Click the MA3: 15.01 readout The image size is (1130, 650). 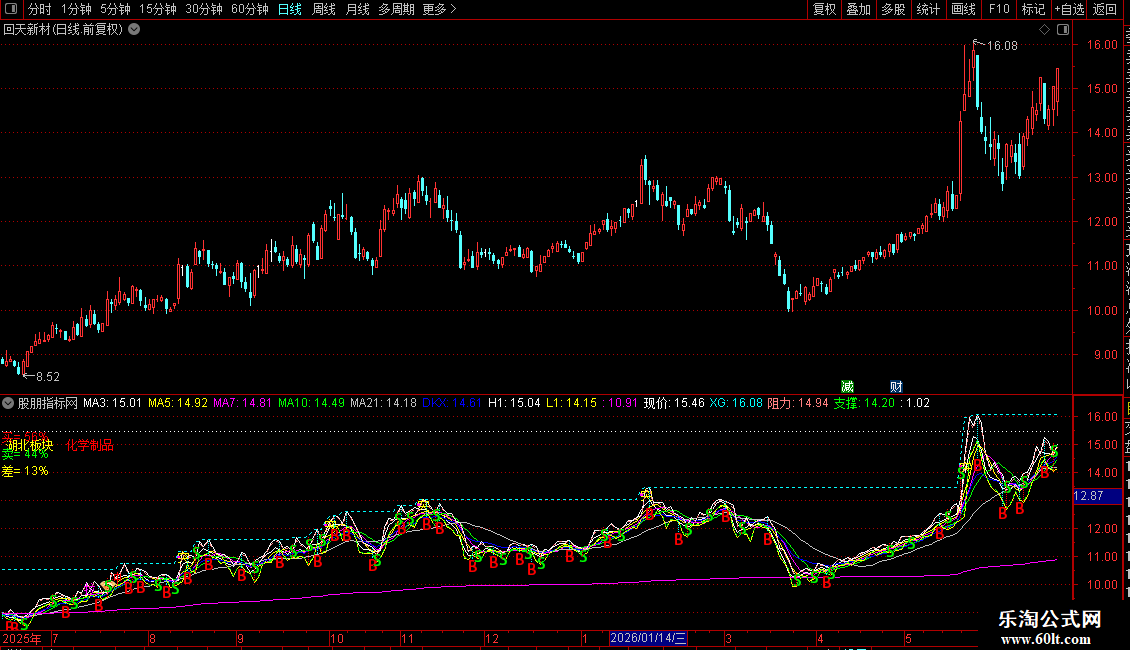click(x=112, y=403)
